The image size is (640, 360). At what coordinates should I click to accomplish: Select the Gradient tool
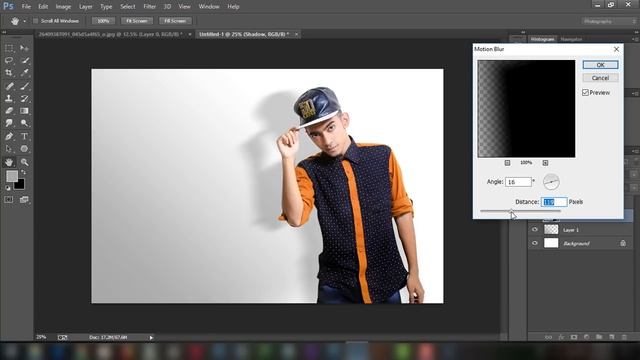(x=24, y=111)
